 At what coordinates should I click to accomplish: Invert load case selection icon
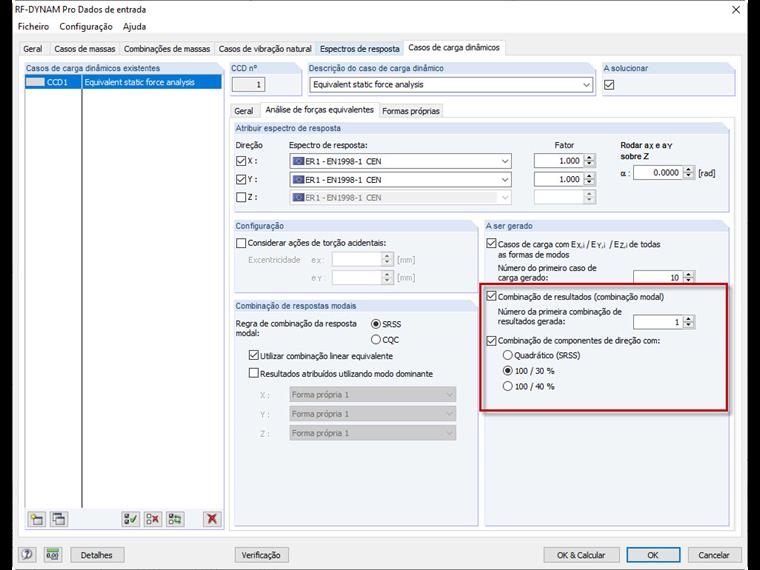(x=175, y=519)
